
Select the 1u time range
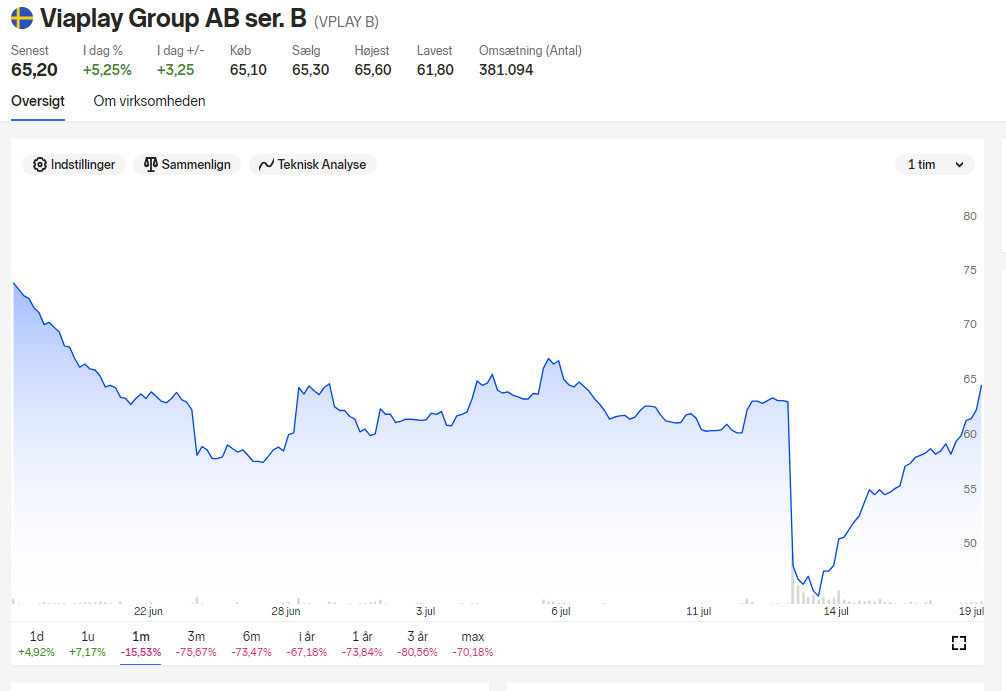87,644
